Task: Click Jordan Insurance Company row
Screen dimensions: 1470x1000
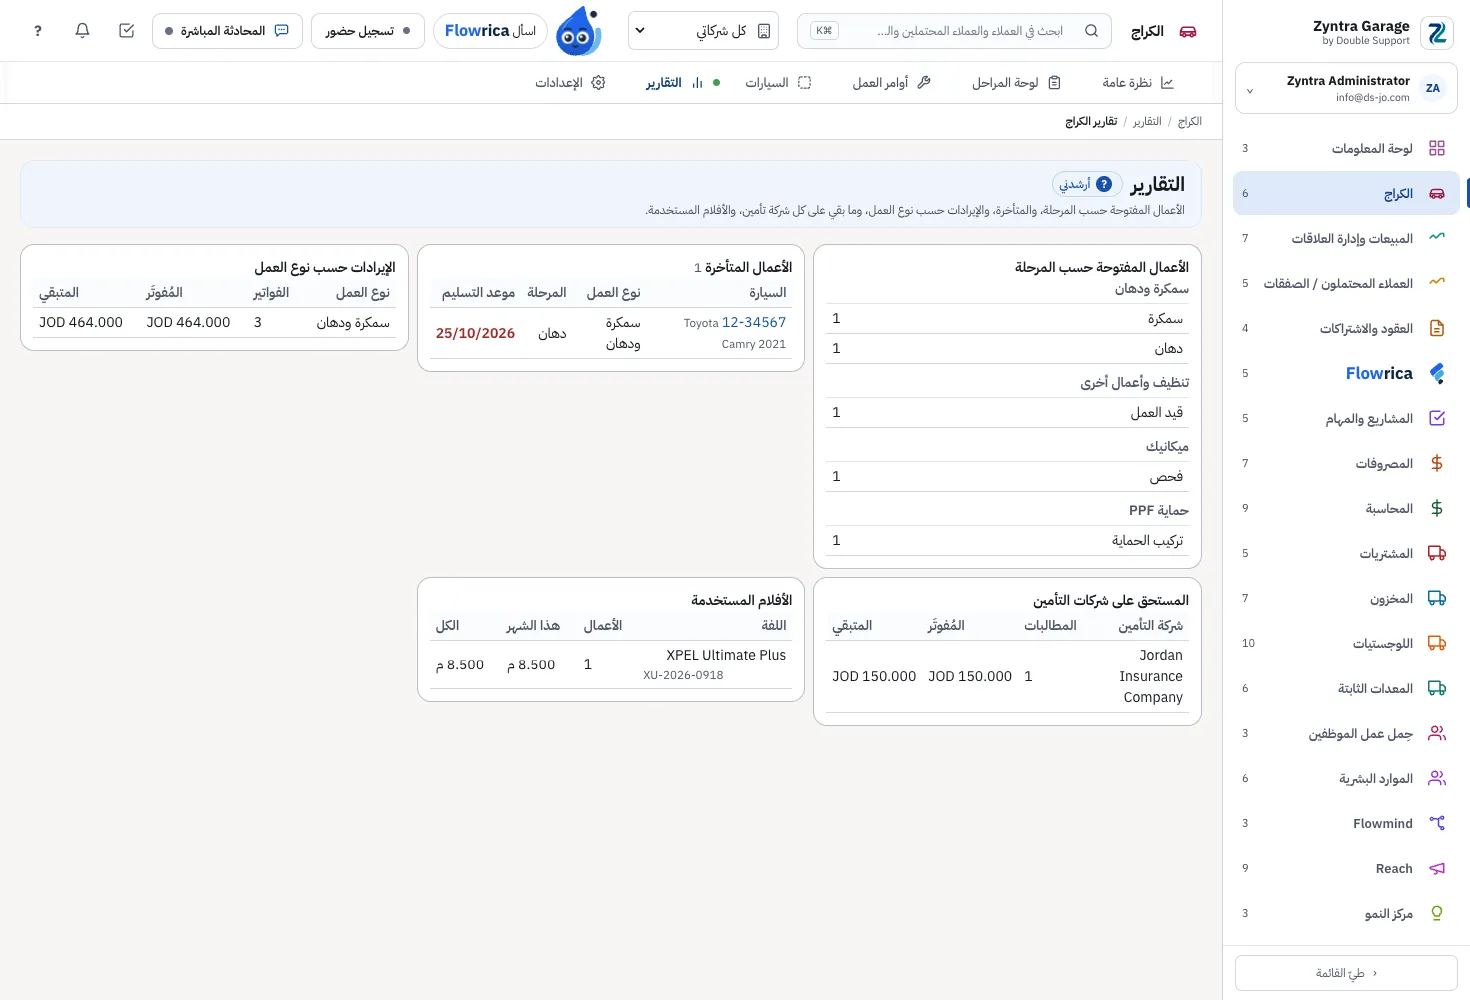Action: [1007, 676]
